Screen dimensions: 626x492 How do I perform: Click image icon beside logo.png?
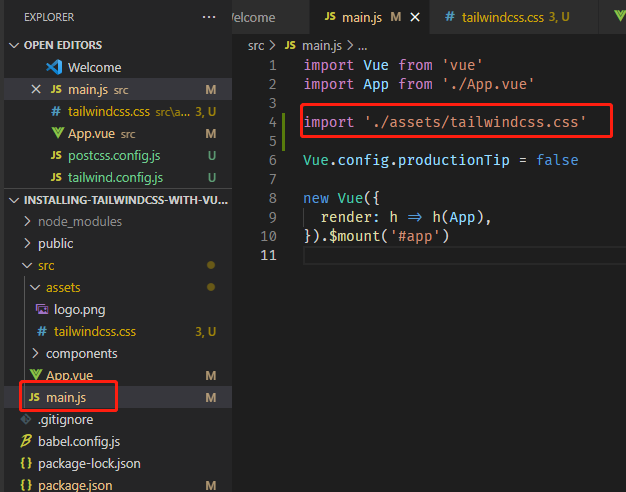coord(42,309)
